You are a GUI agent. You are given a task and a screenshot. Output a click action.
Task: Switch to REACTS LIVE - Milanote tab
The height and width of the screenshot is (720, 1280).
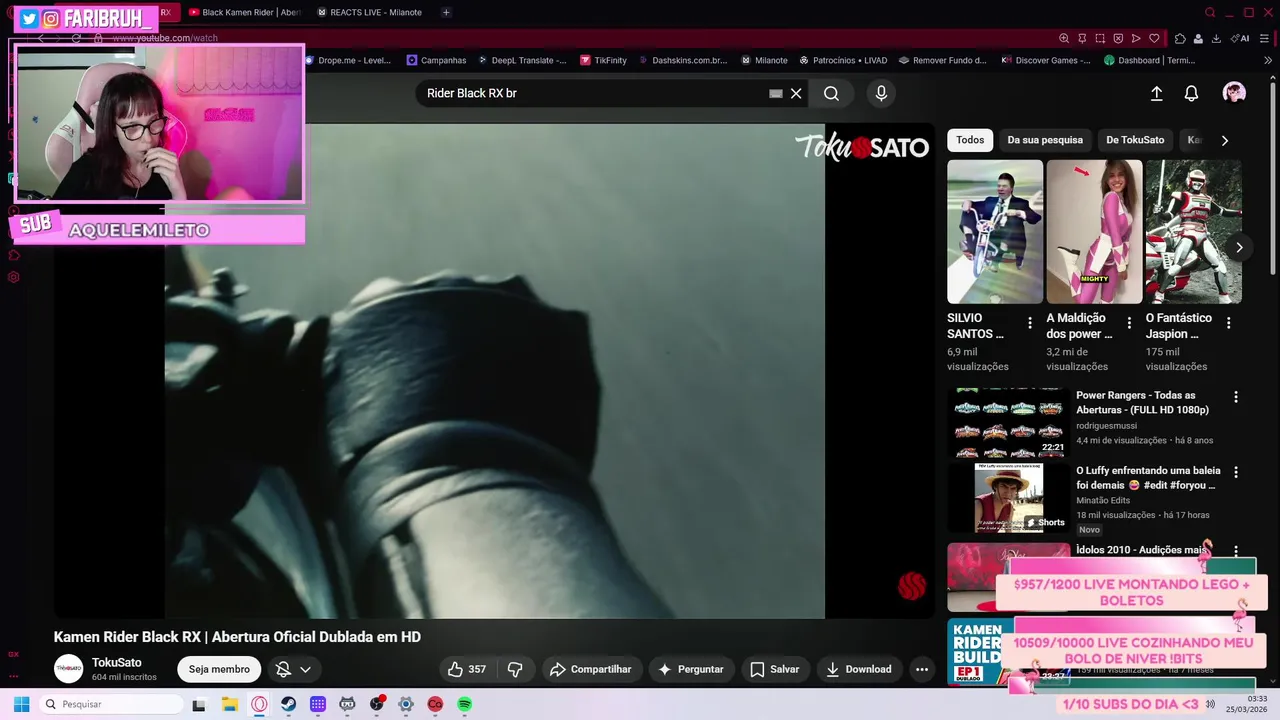click(x=370, y=12)
